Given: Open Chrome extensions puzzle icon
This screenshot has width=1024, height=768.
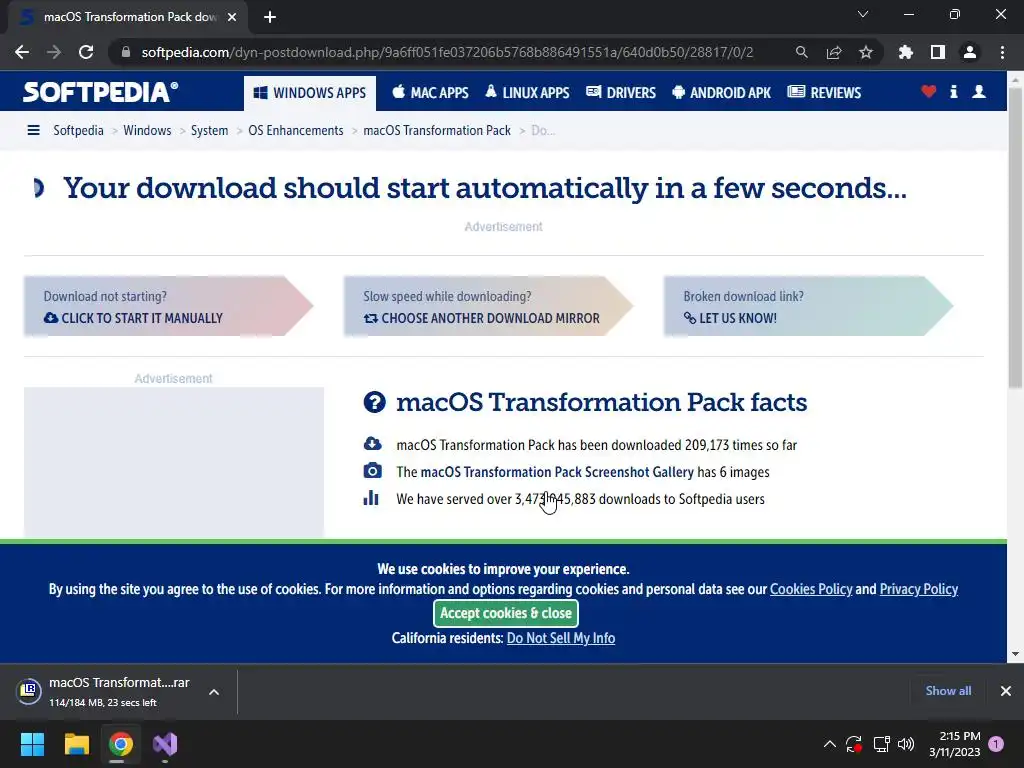Looking at the screenshot, I should click(905, 52).
